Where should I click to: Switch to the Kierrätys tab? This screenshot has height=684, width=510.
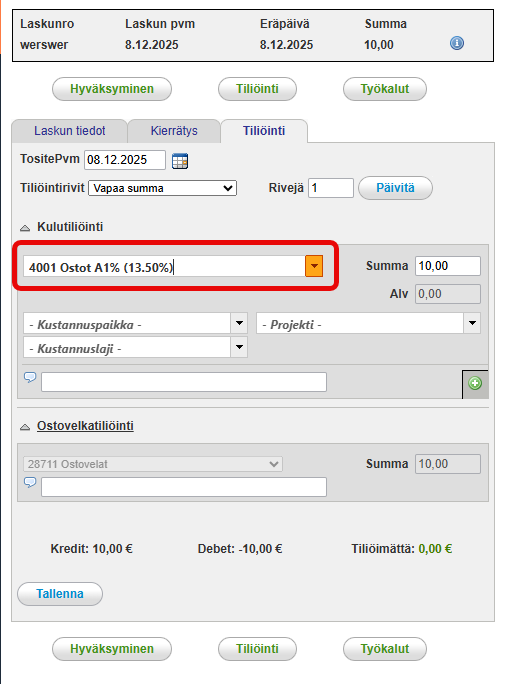(174, 131)
